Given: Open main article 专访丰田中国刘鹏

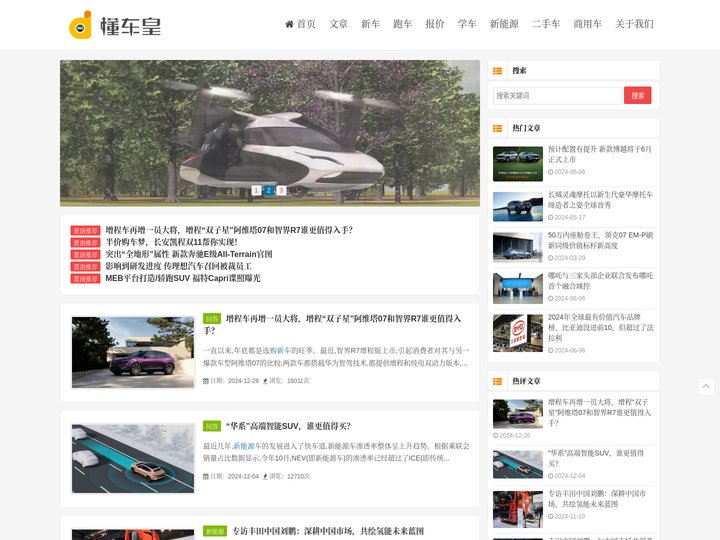Looking at the screenshot, I should tap(328, 531).
